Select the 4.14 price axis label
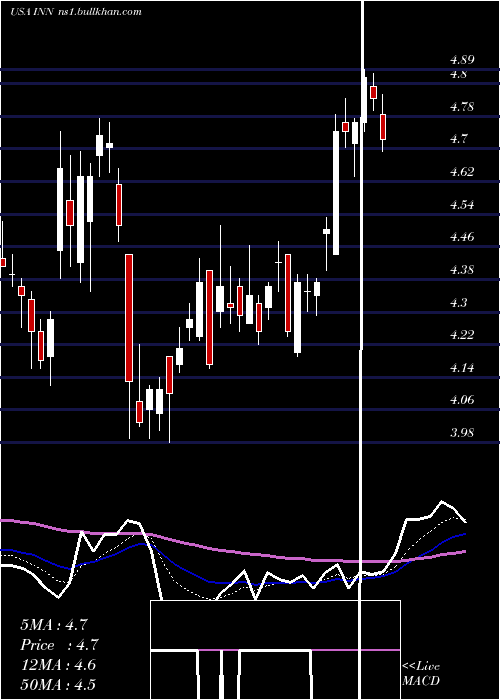The width and height of the screenshot is (500, 700). (x=462, y=368)
